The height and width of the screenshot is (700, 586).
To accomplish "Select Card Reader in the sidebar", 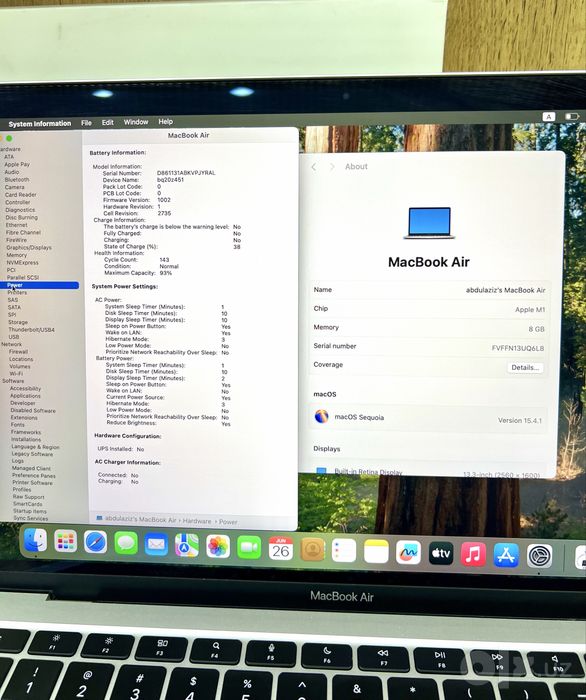I will pos(21,195).
